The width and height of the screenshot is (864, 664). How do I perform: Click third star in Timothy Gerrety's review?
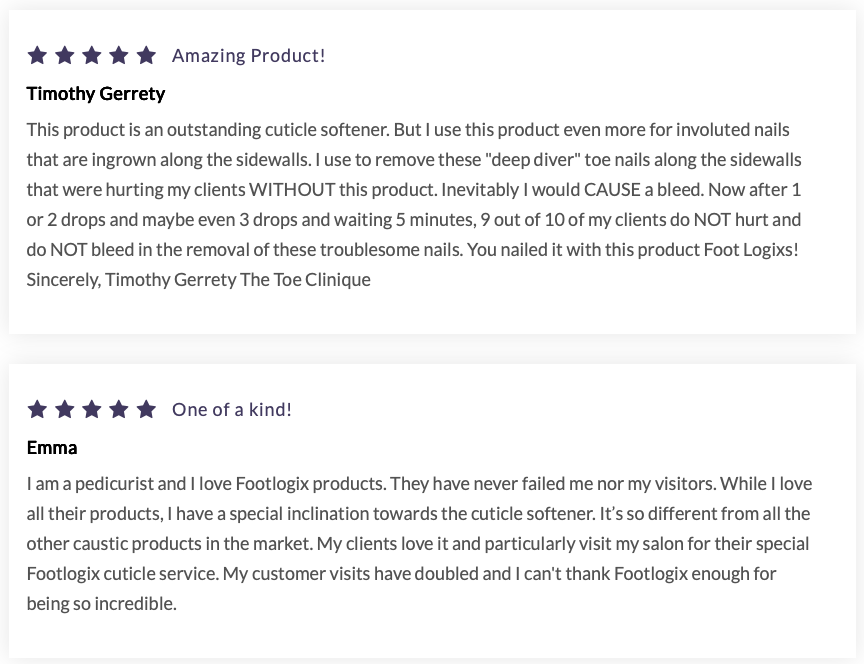tap(91, 55)
